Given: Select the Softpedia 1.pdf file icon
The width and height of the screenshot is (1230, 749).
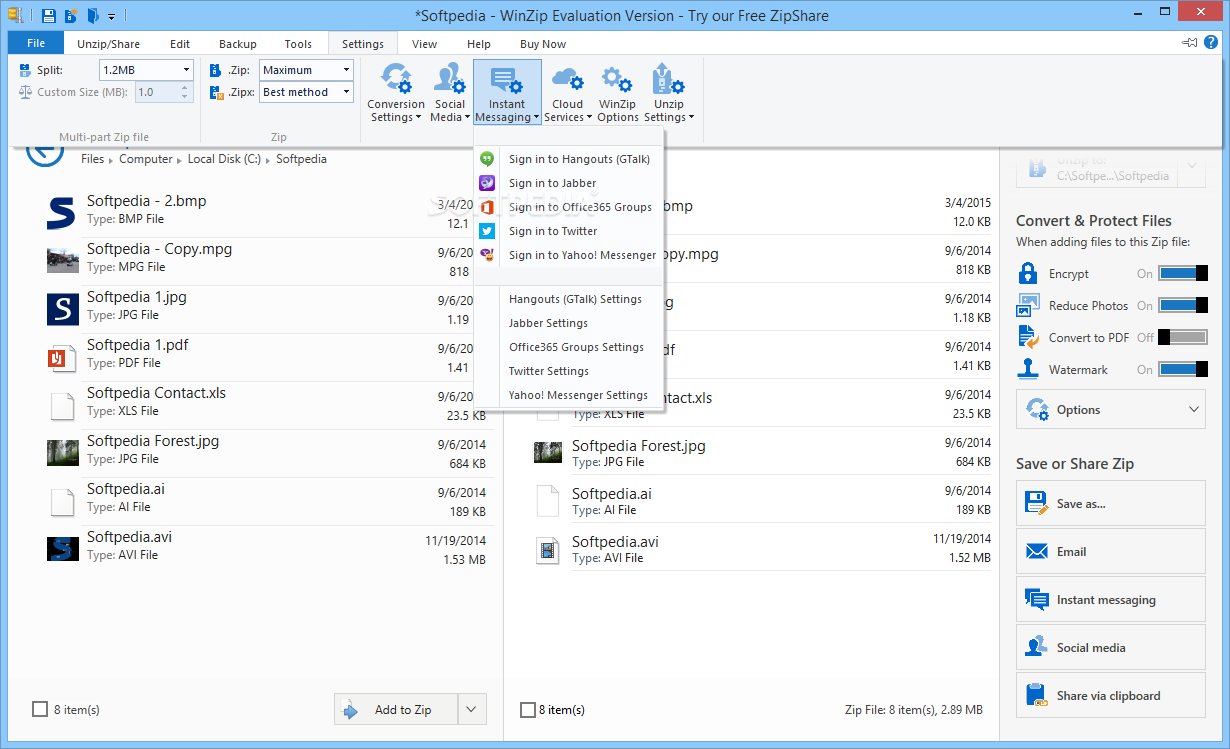Looking at the screenshot, I should tap(62, 357).
